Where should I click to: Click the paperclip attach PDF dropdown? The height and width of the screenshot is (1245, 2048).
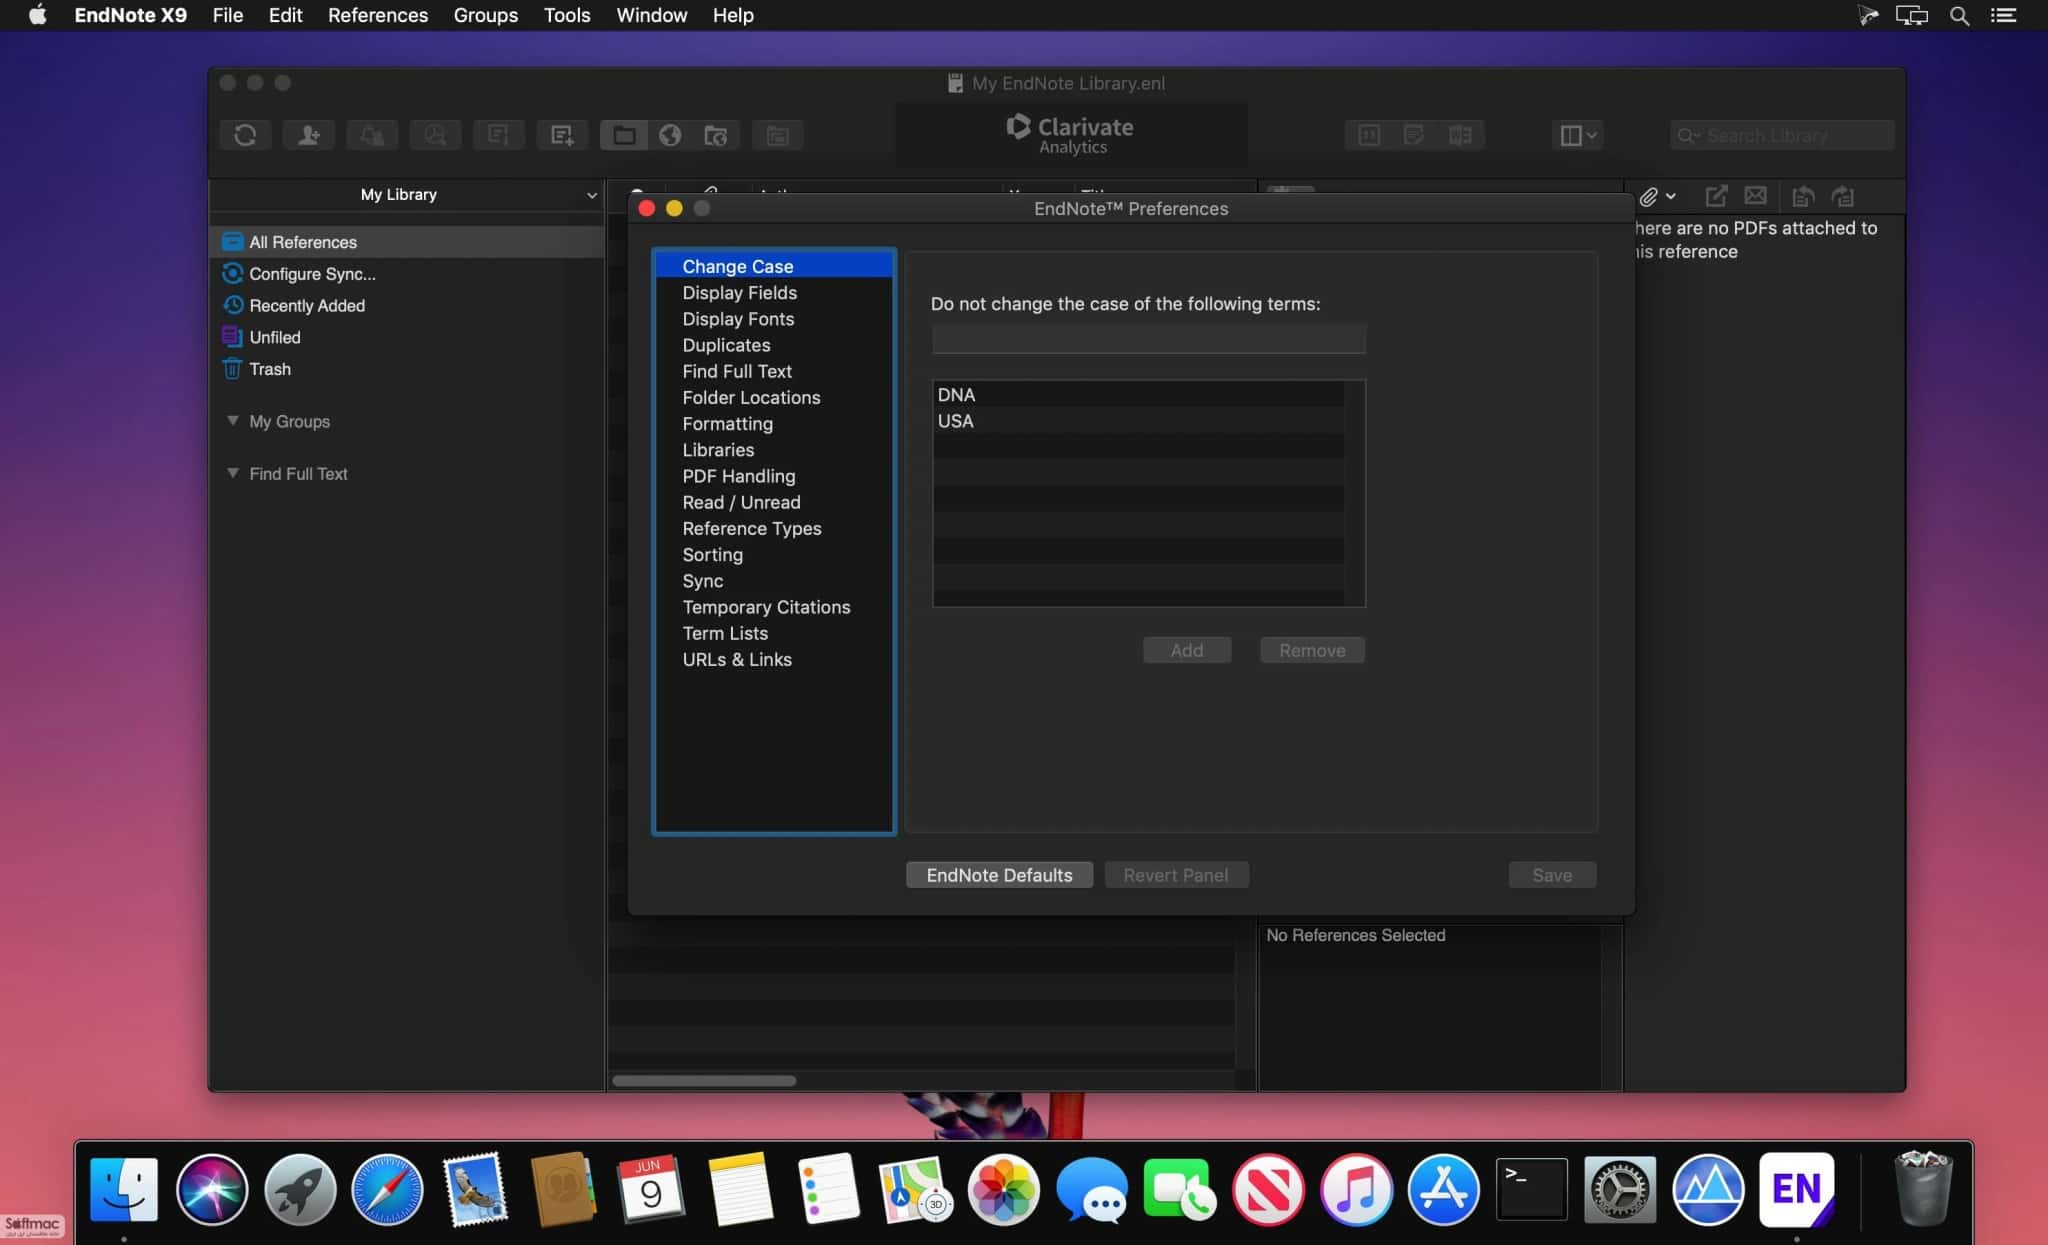click(x=1656, y=196)
